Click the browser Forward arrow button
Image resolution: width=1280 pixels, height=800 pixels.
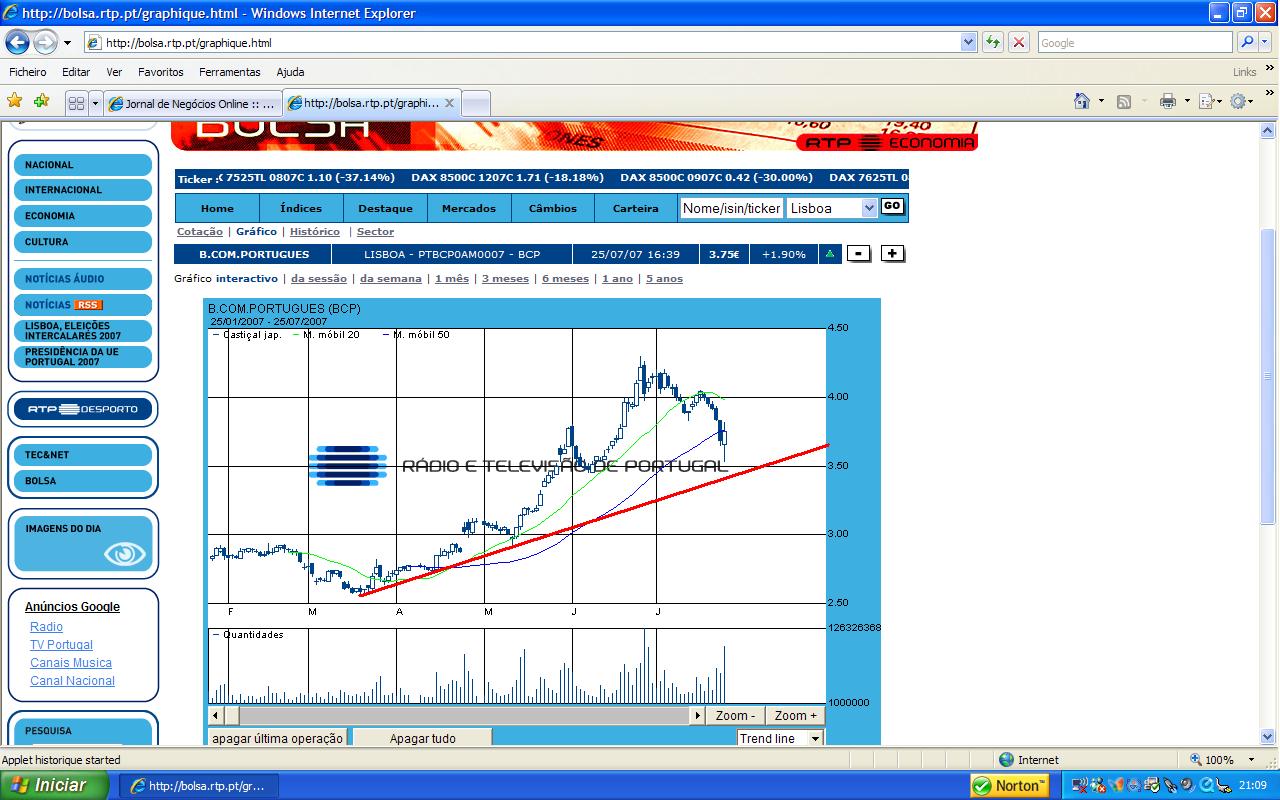point(46,43)
